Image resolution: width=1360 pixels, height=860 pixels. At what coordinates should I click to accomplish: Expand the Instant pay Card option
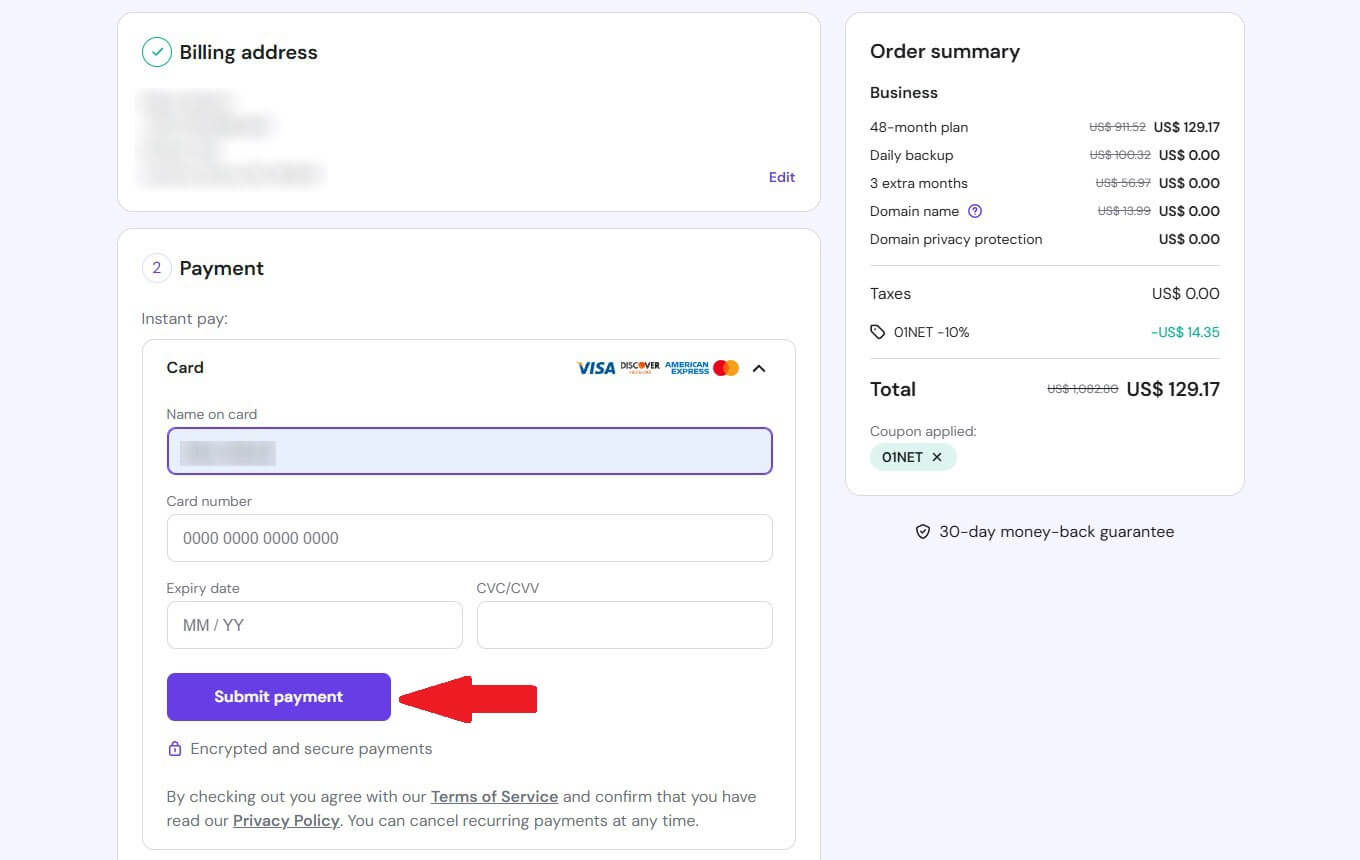coord(185,368)
